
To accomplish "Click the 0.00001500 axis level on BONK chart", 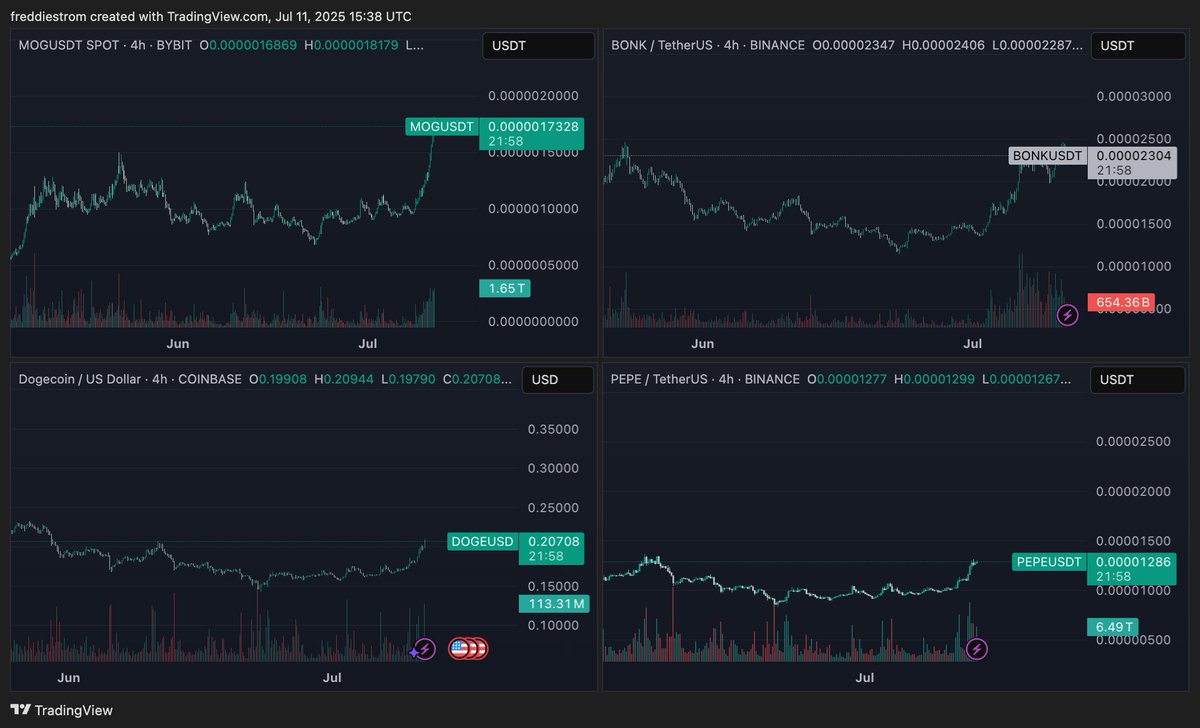I will tap(1134, 224).
